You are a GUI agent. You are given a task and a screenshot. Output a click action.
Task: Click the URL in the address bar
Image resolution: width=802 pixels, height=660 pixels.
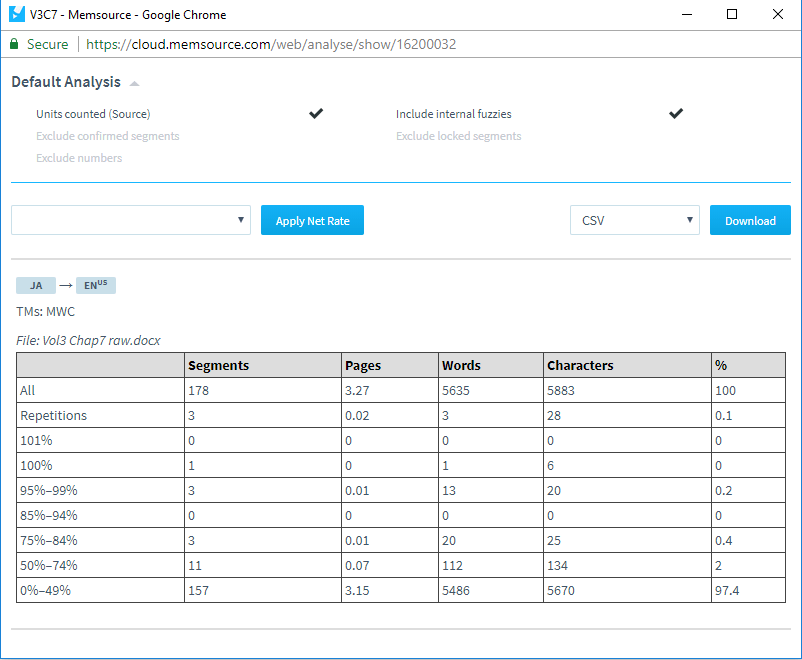(x=272, y=45)
